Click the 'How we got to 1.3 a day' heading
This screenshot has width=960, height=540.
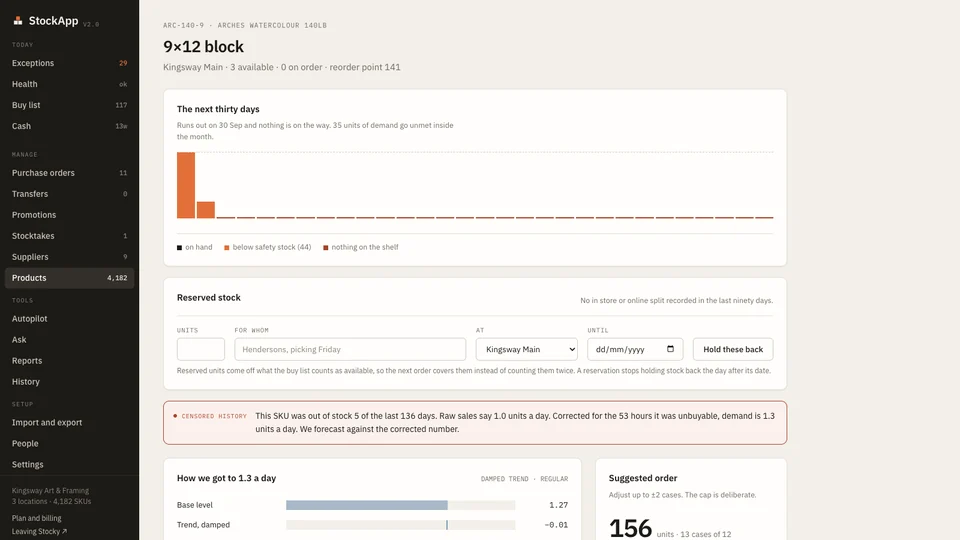pyautogui.click(x=227, y=478)
